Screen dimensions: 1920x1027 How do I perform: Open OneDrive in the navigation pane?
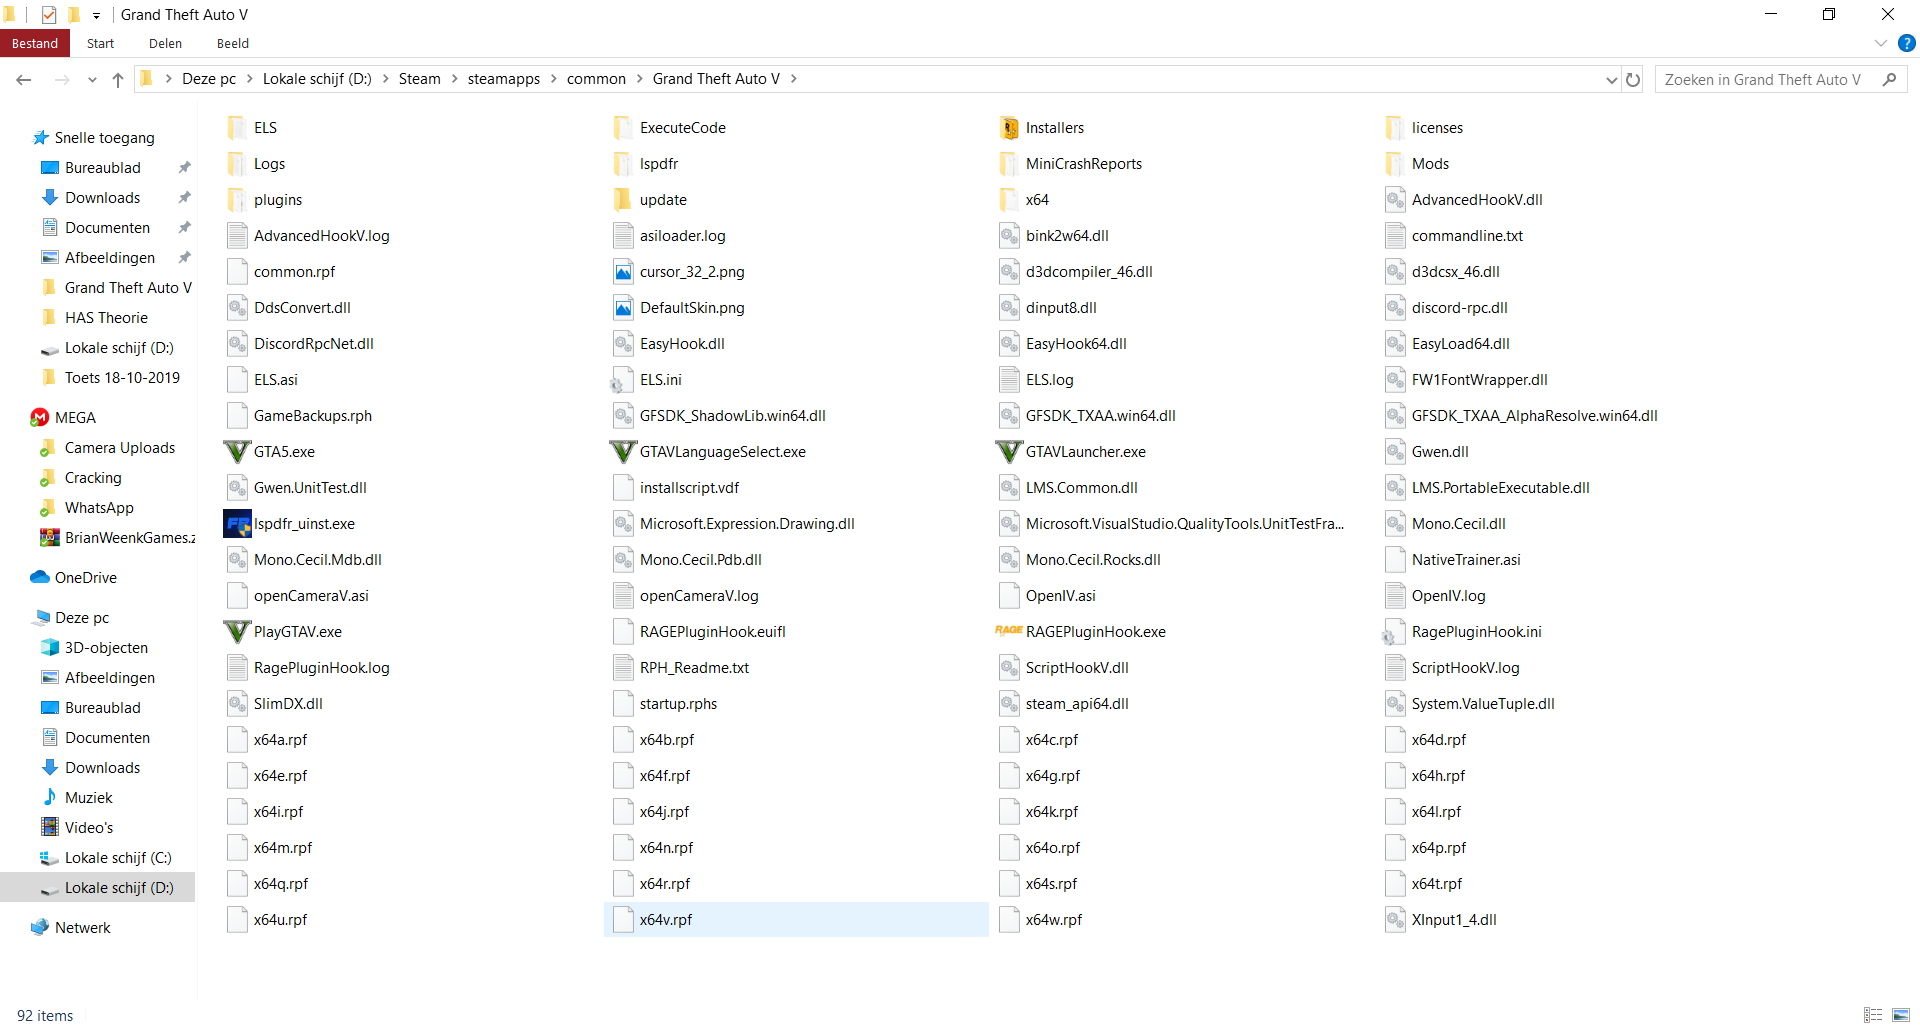pyautogui.click(x=86, y=578)
